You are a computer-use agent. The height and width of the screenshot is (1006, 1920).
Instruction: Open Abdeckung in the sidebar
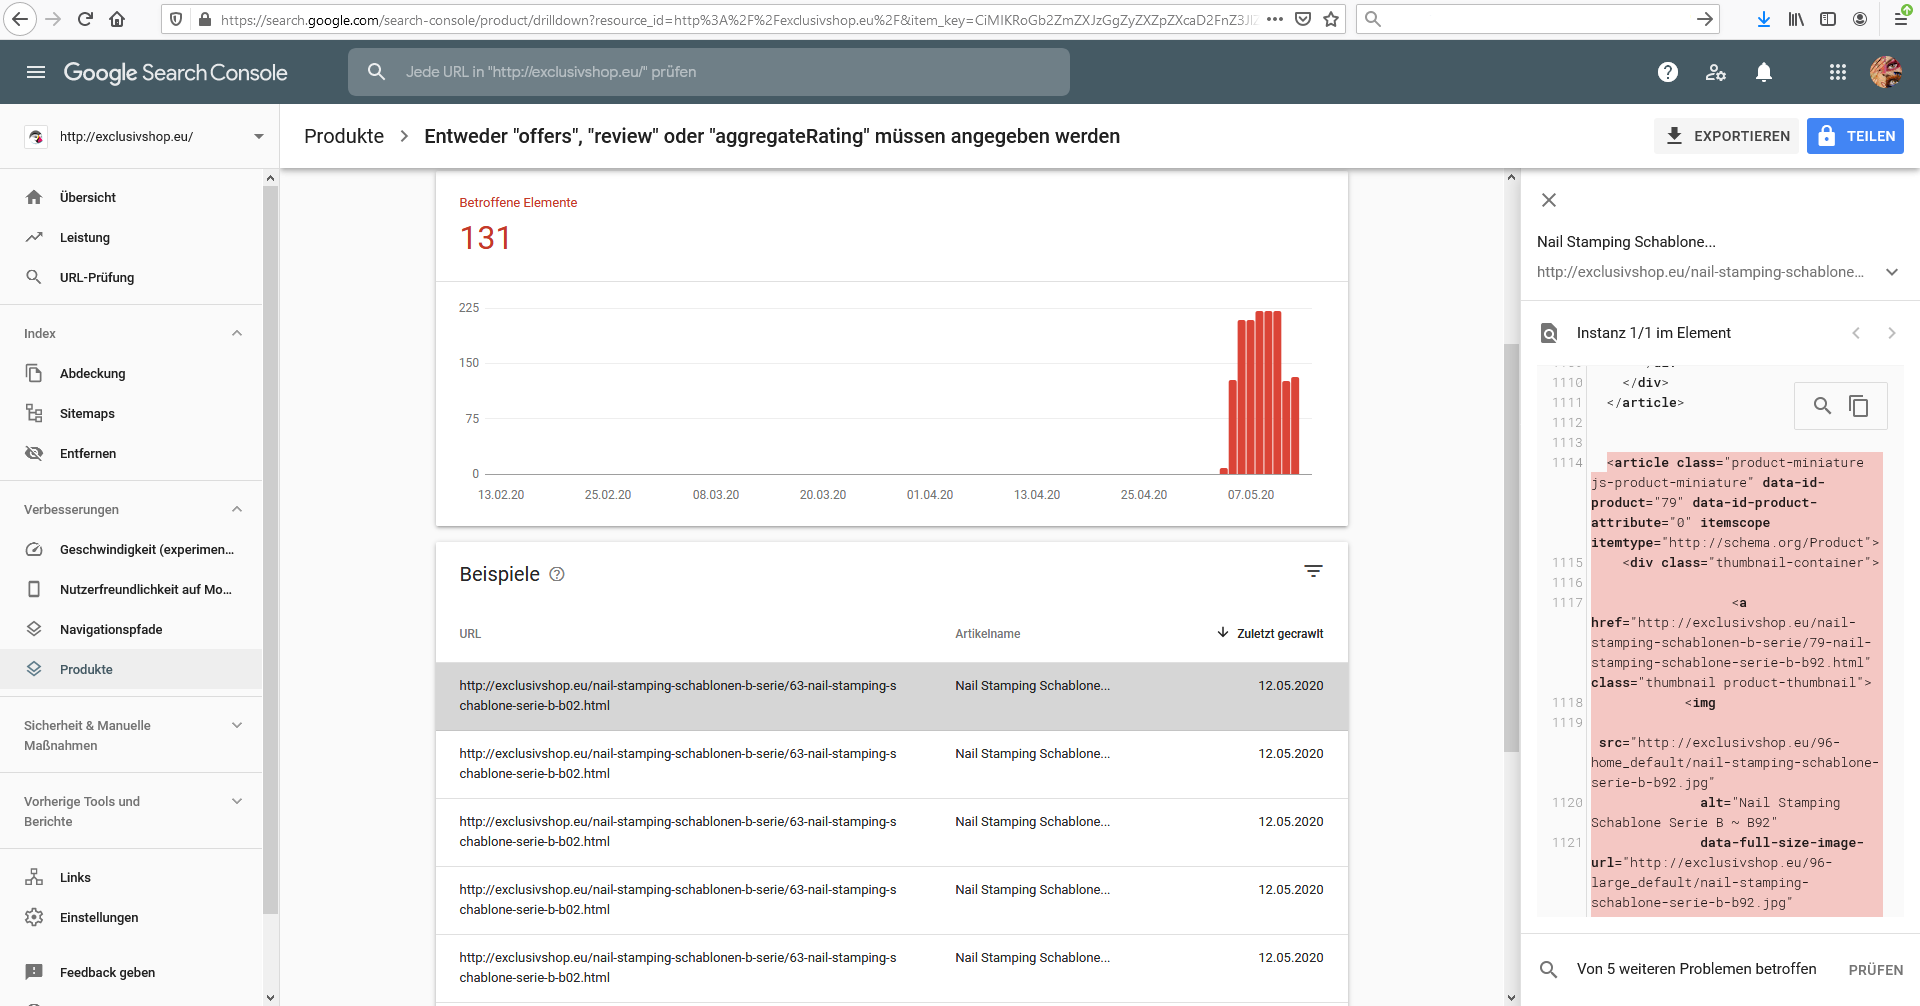(x=92, y=373)
